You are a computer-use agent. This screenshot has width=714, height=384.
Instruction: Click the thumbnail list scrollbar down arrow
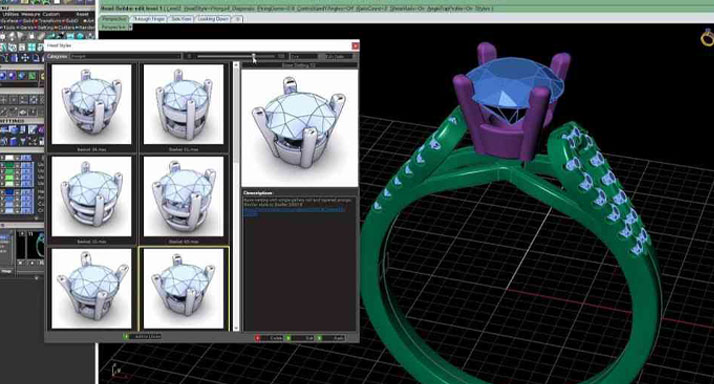click(x=236, y=328)
